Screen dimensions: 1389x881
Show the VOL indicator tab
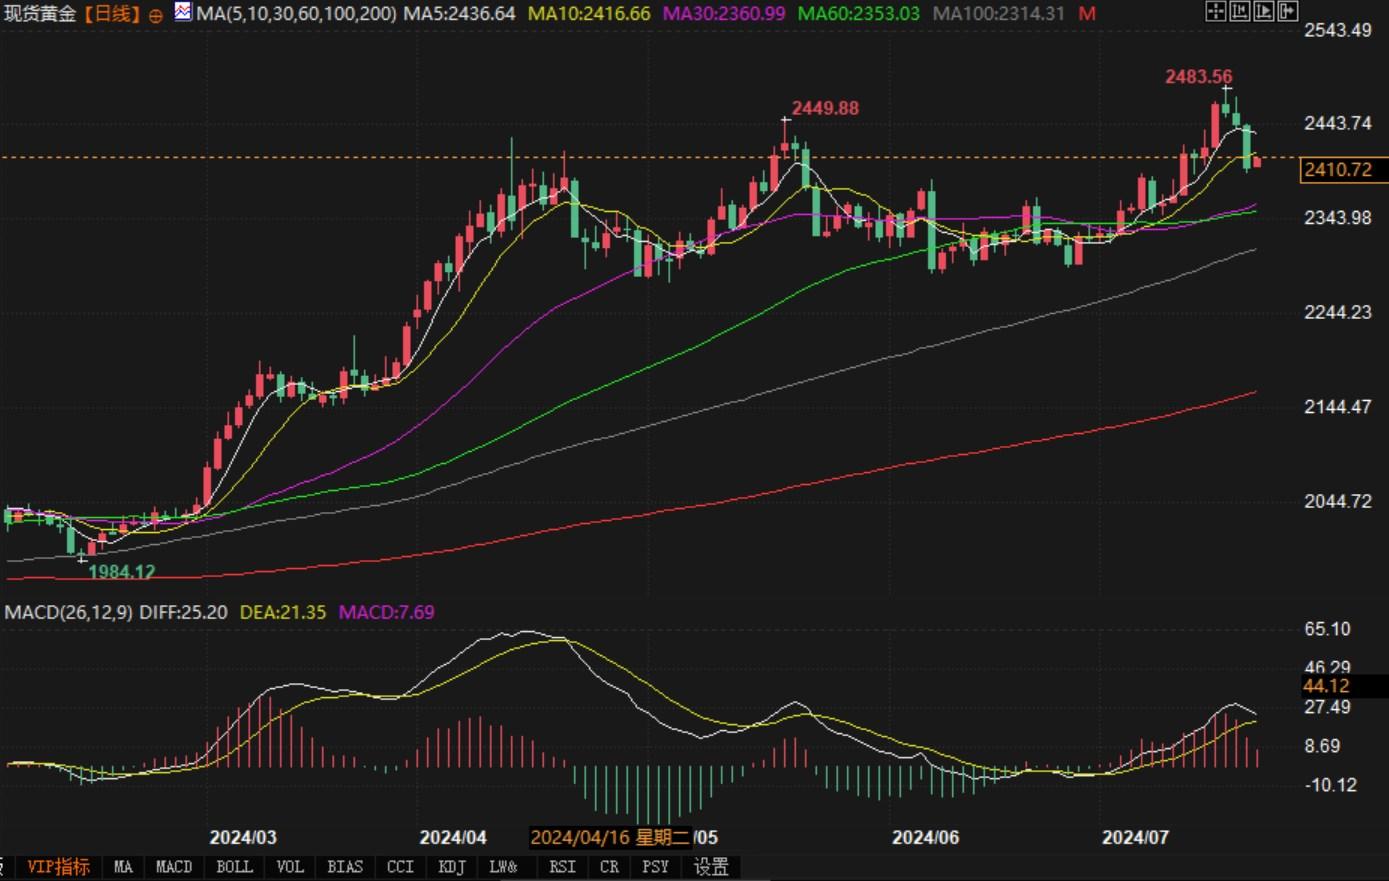(x=289, y=867)
